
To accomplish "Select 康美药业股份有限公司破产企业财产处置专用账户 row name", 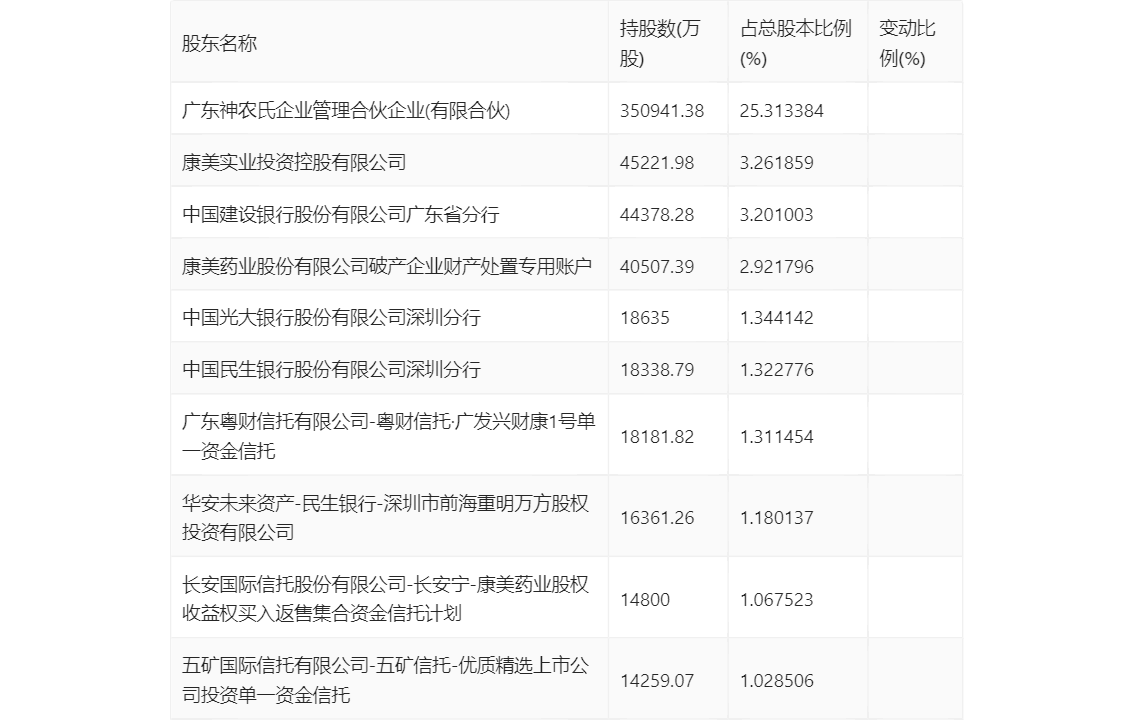I will point(387,267).
